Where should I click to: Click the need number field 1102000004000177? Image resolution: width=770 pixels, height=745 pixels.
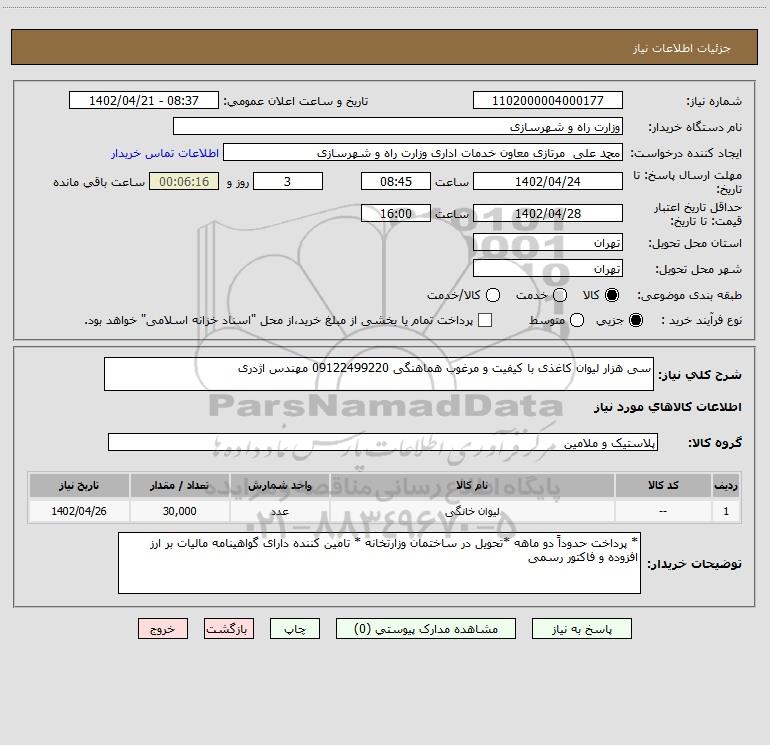pyautogui.click(x=548, y=100)
